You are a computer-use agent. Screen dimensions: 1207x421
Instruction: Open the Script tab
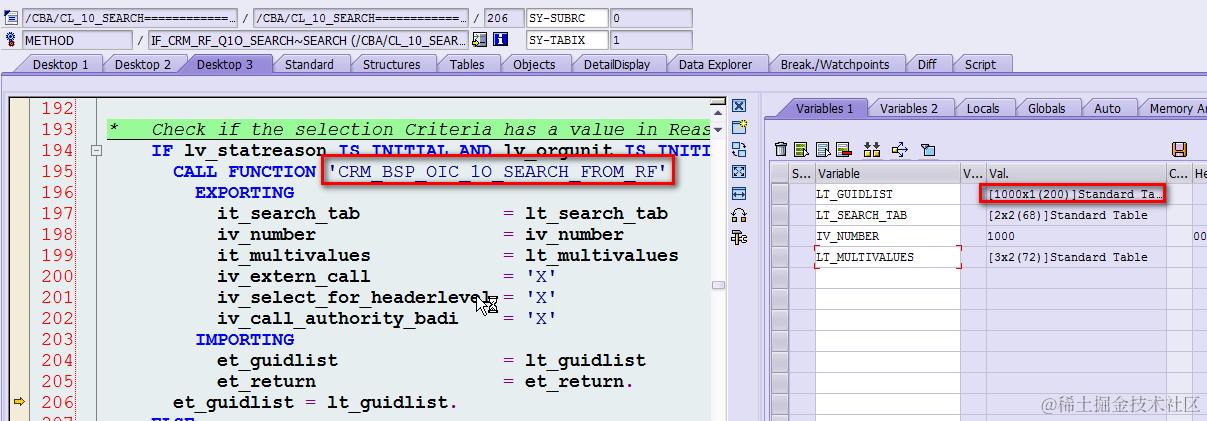point(980,64)
